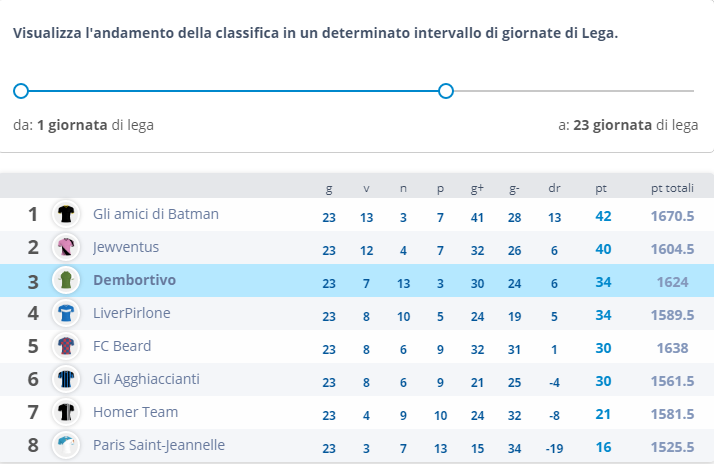Screen dimensions: 714x464
Task: Click the 'dr' column header
Action: (x=554, y=188)
